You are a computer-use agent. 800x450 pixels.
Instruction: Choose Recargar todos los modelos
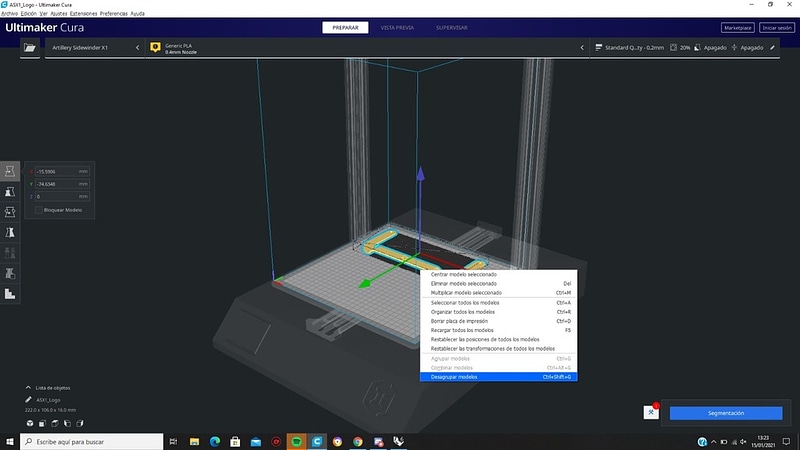[x=498, y=330]
